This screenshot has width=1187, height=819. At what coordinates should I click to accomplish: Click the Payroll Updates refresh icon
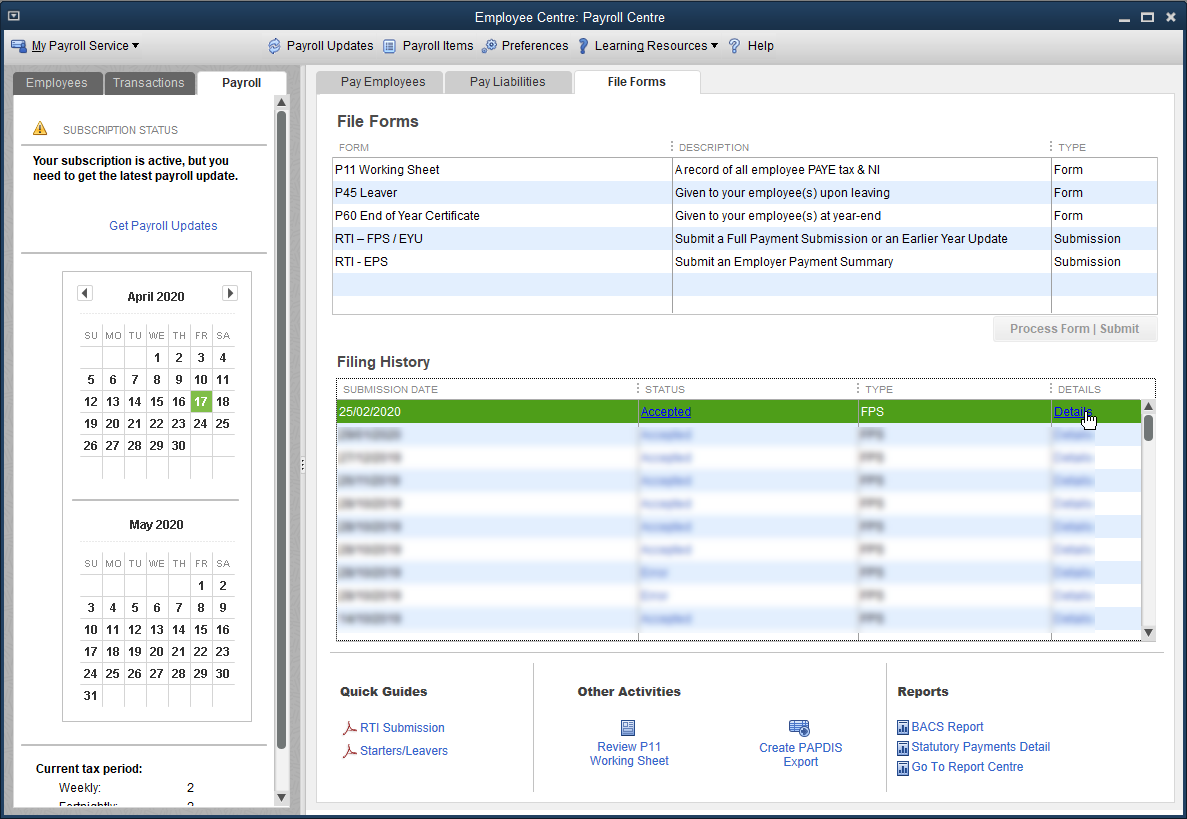click(x=274, y=46)
